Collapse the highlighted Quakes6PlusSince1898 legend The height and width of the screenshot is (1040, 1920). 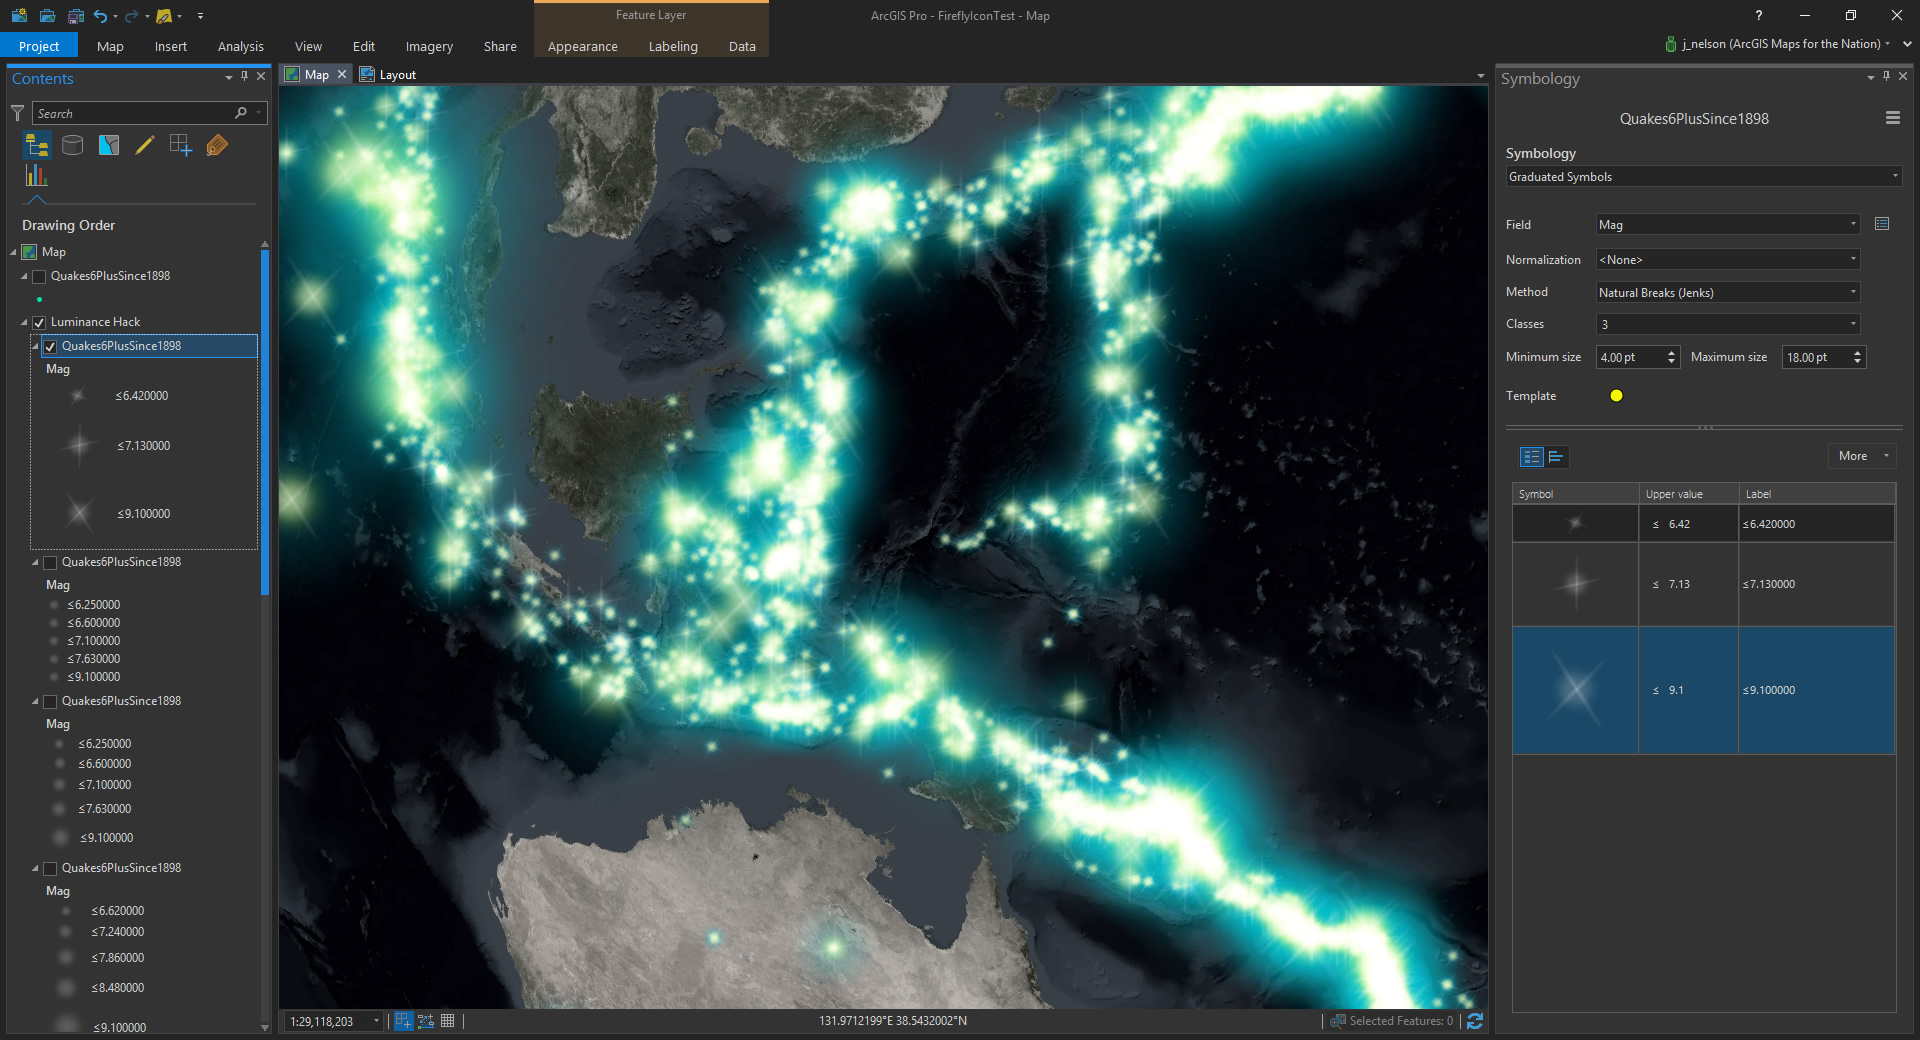coord(36,346)
